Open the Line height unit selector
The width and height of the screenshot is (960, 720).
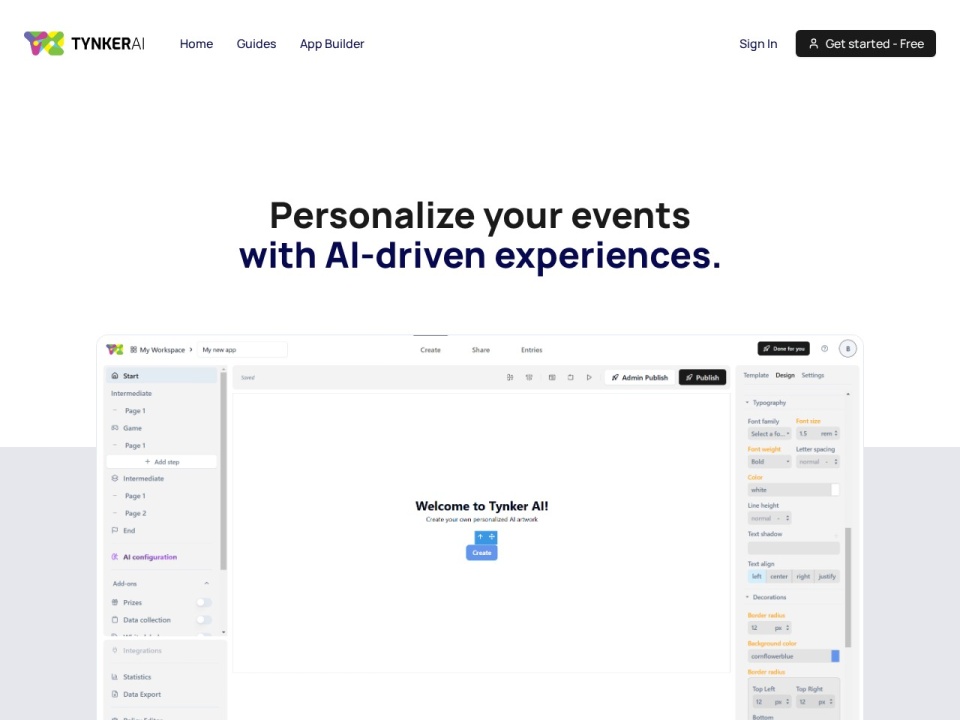783,518
